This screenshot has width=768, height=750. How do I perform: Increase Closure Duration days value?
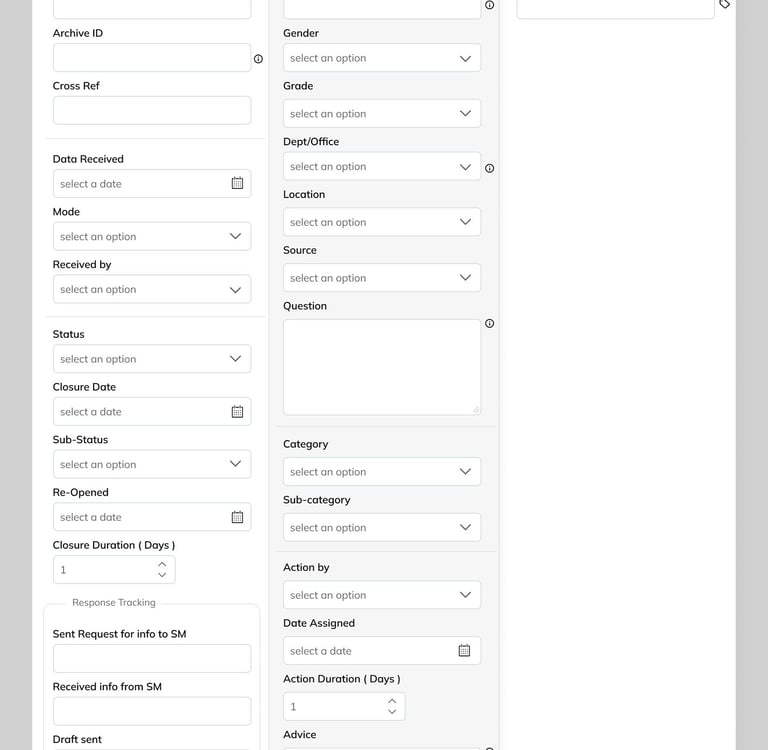[x=162, y=564]
